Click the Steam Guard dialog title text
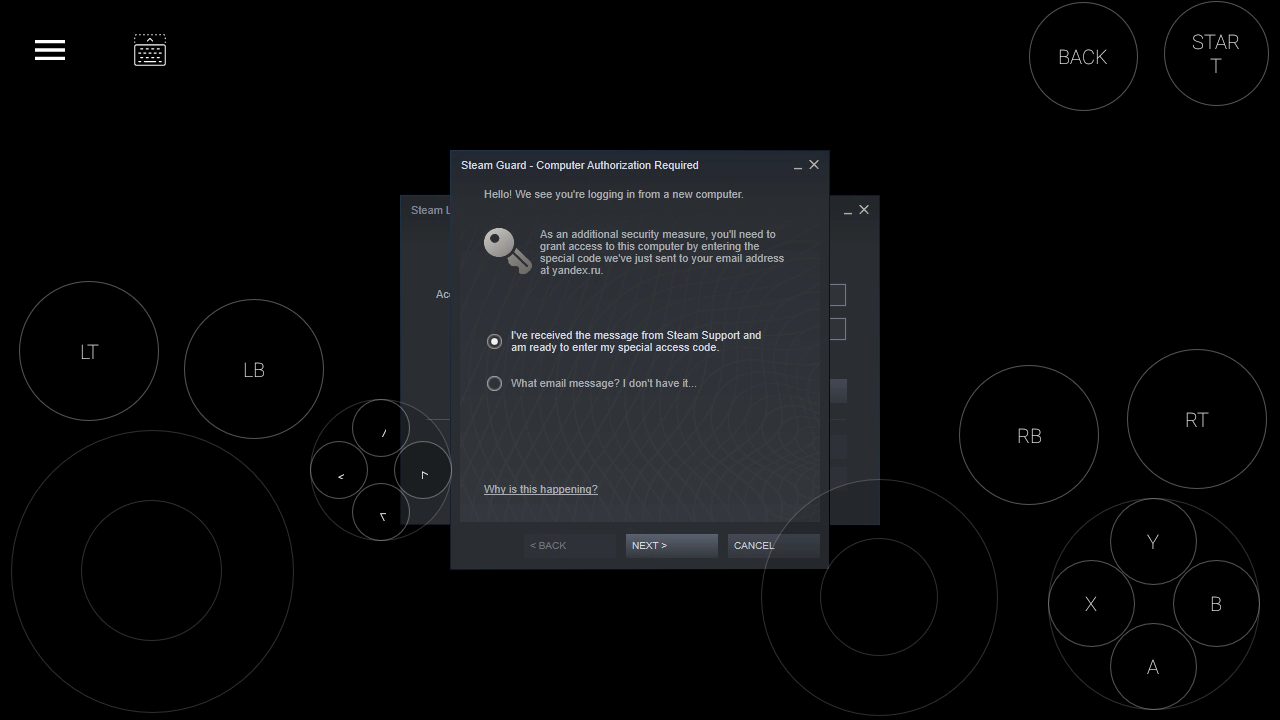1280x720 pixels. [x=580, y=165]
